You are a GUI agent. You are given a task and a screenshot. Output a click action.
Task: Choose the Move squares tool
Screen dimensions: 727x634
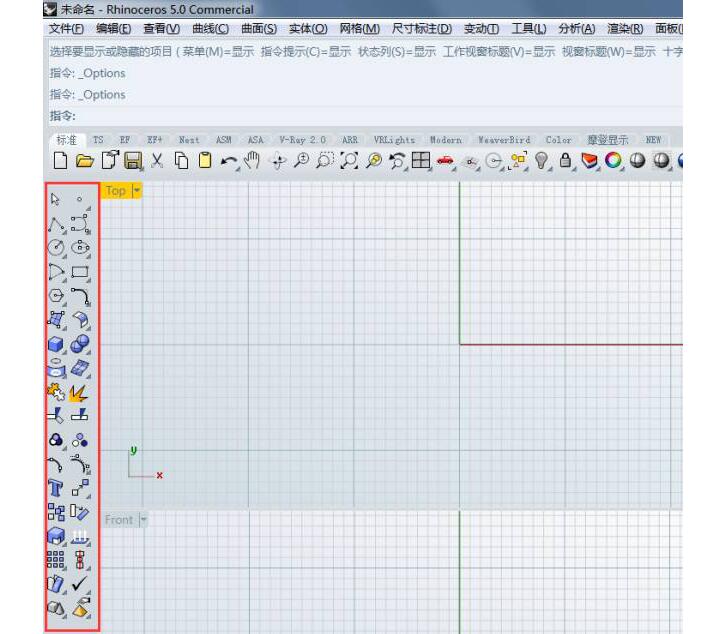click(x=80, y=488)
